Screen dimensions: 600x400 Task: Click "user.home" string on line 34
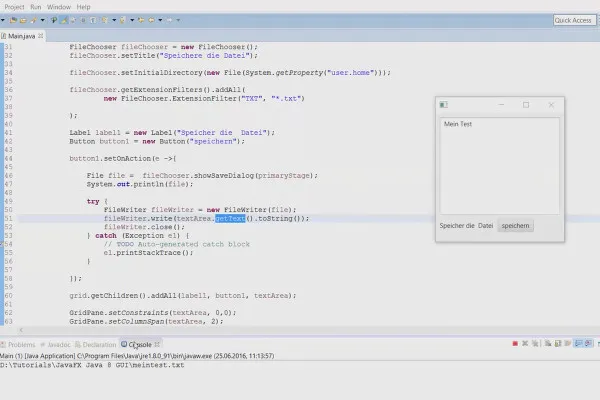350,73
